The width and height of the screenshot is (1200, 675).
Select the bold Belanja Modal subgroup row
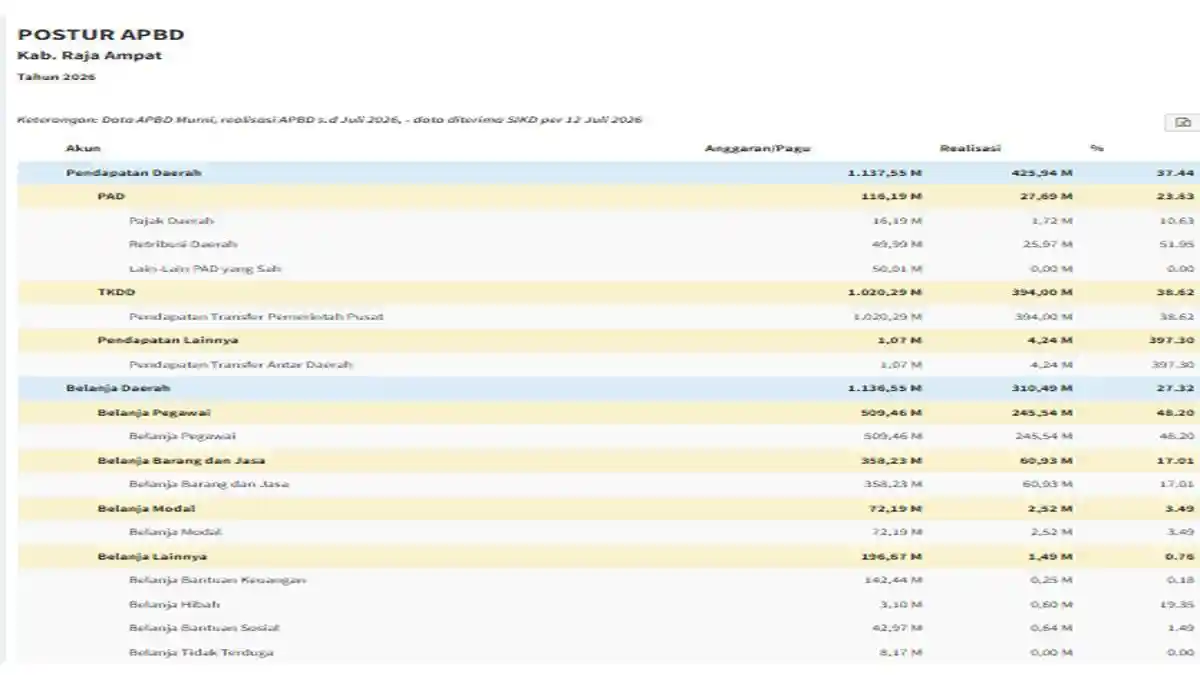[609, 508]
